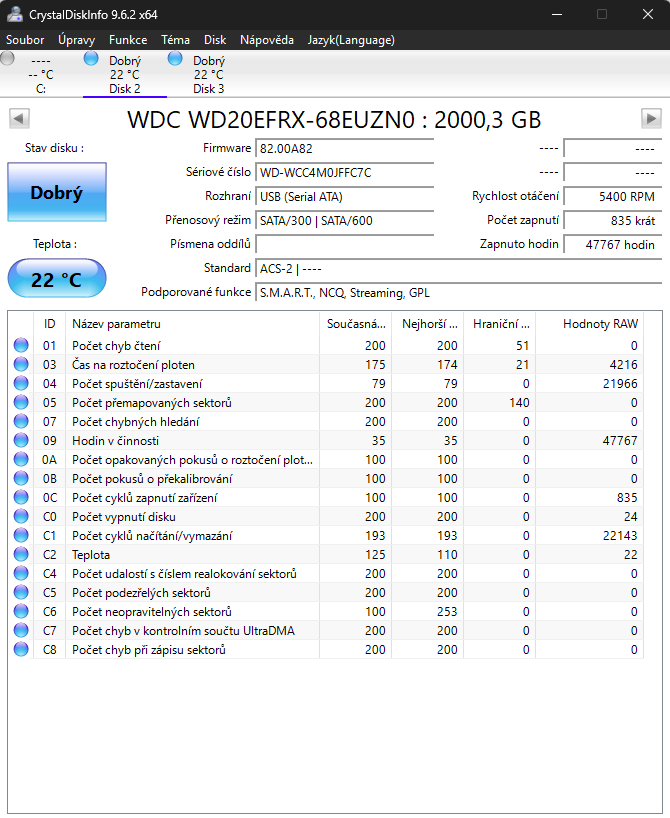The image size is (670, 818).
Task: Click the empty Písmena oddílů field
Action: [x=344, y=245]
